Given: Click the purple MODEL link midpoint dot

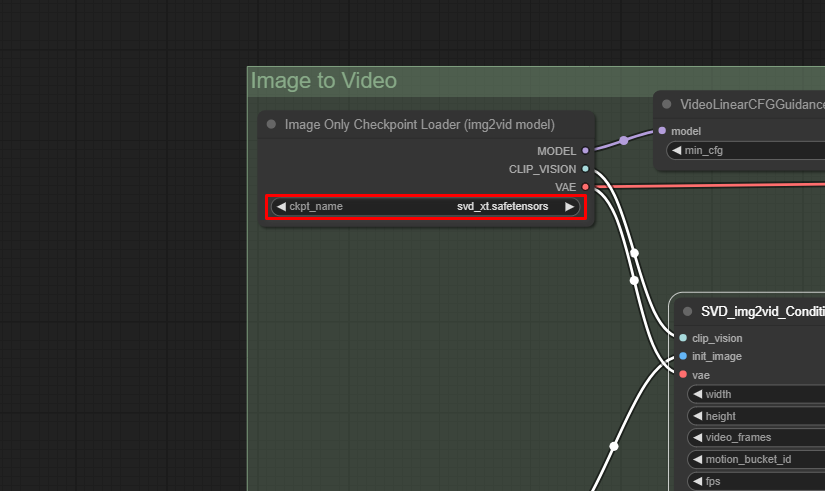Looking at the screenshot, I should [x=623, y=141].
